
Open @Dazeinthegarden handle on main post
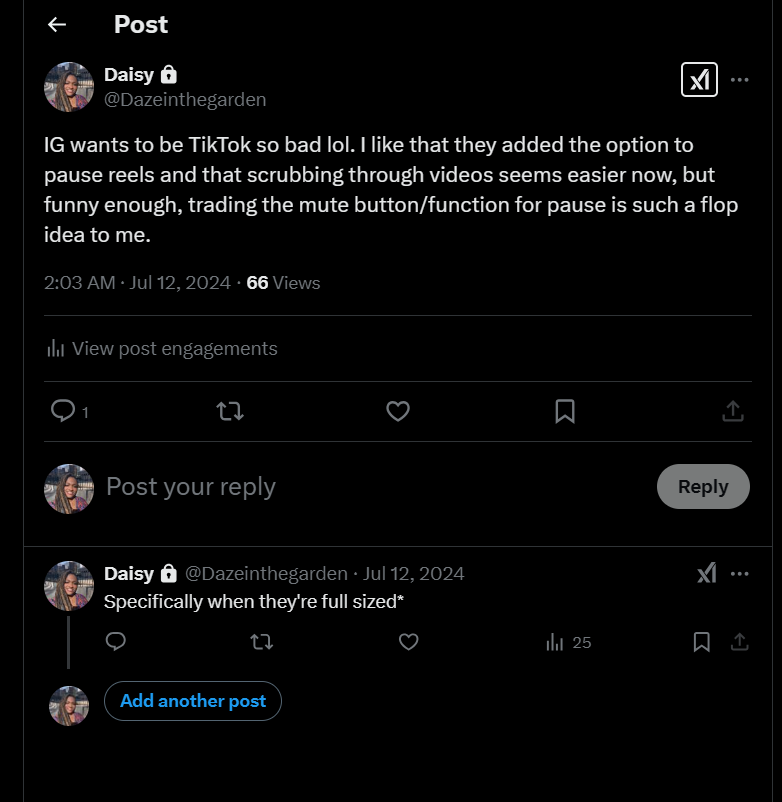(x=185, y=99)
